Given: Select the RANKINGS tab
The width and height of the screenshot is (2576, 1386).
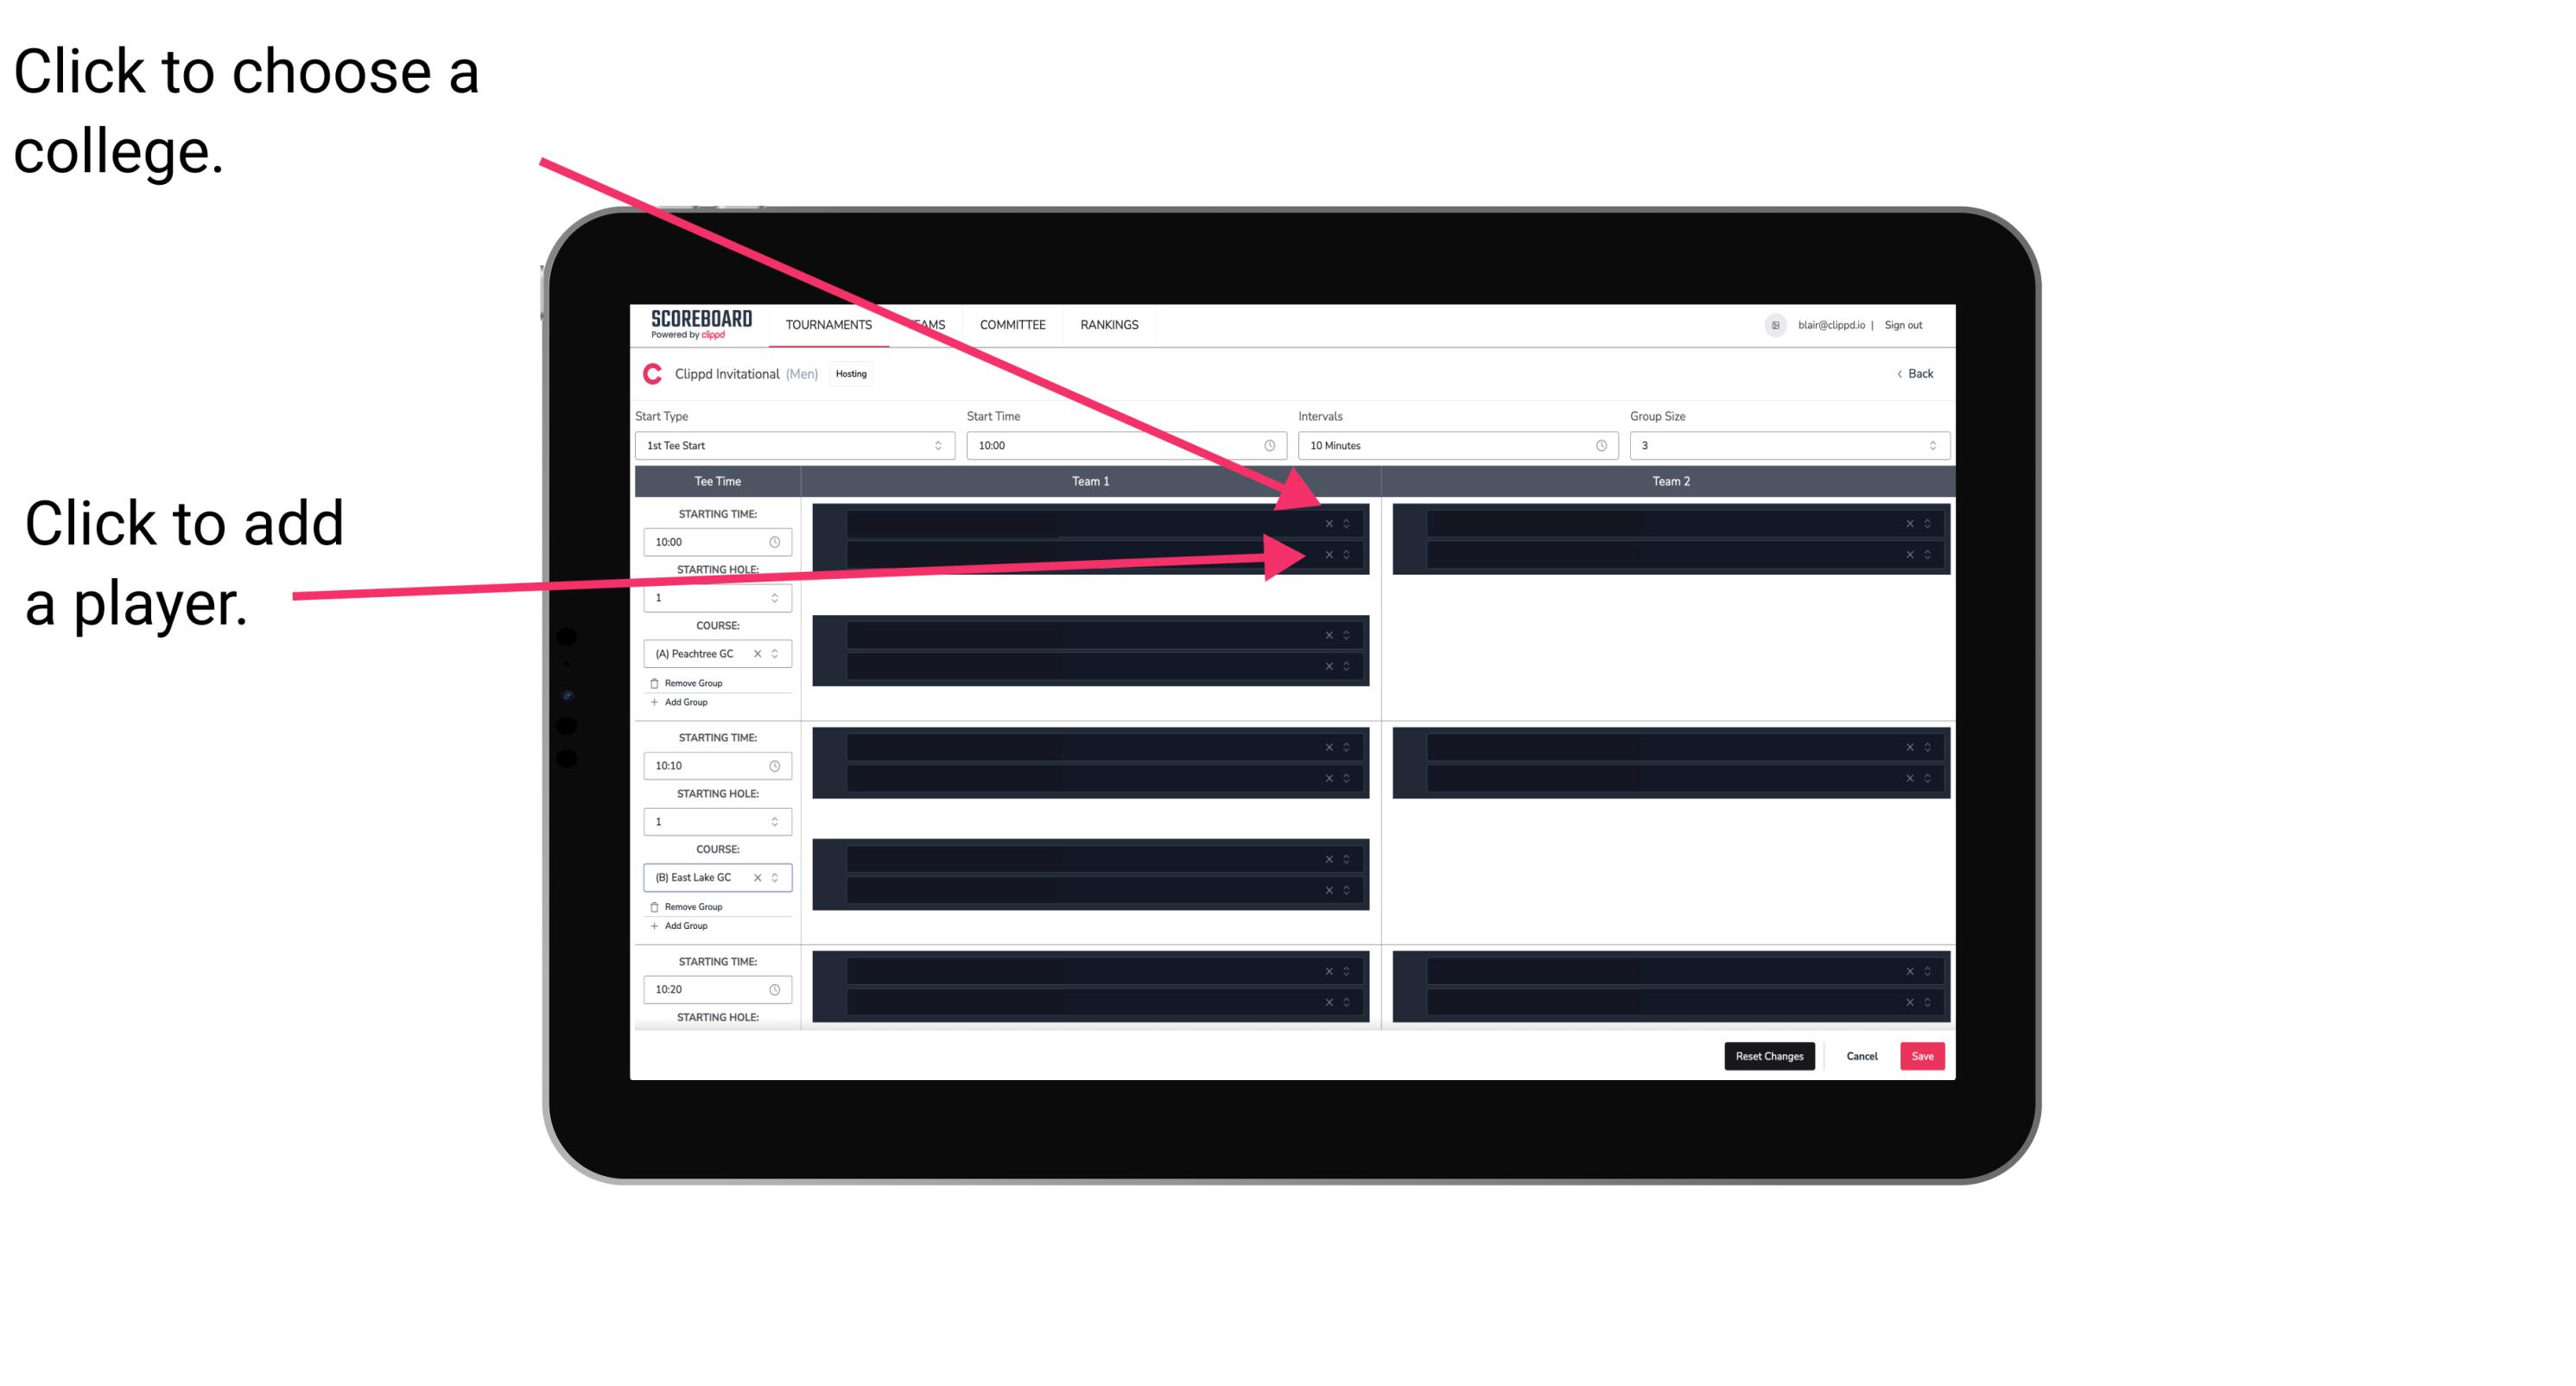Looking at the screenshot, I should point(1111,324).
